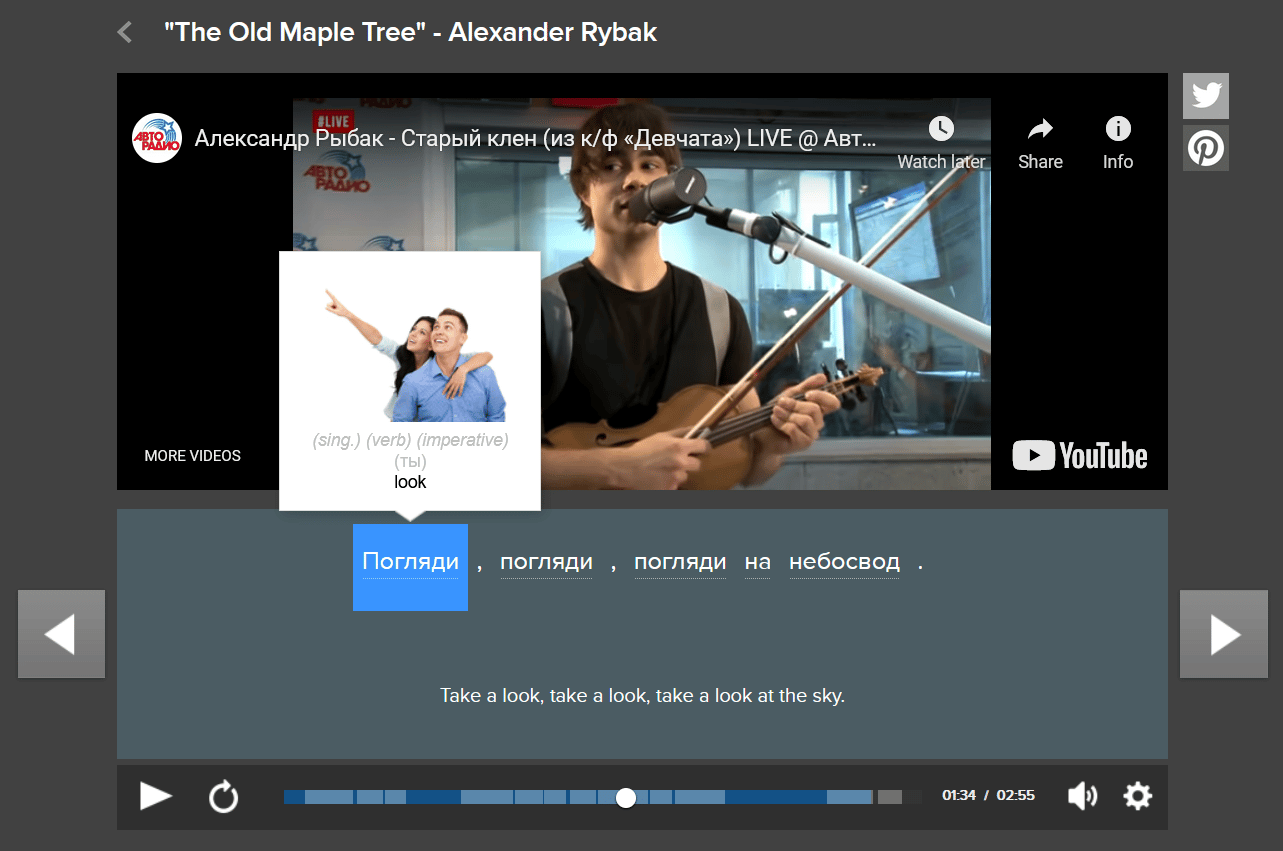This screenshot has height=851, width=1283.
Task: Play the video with the play button
Action: pyautogui.click(x=155, y=796)
